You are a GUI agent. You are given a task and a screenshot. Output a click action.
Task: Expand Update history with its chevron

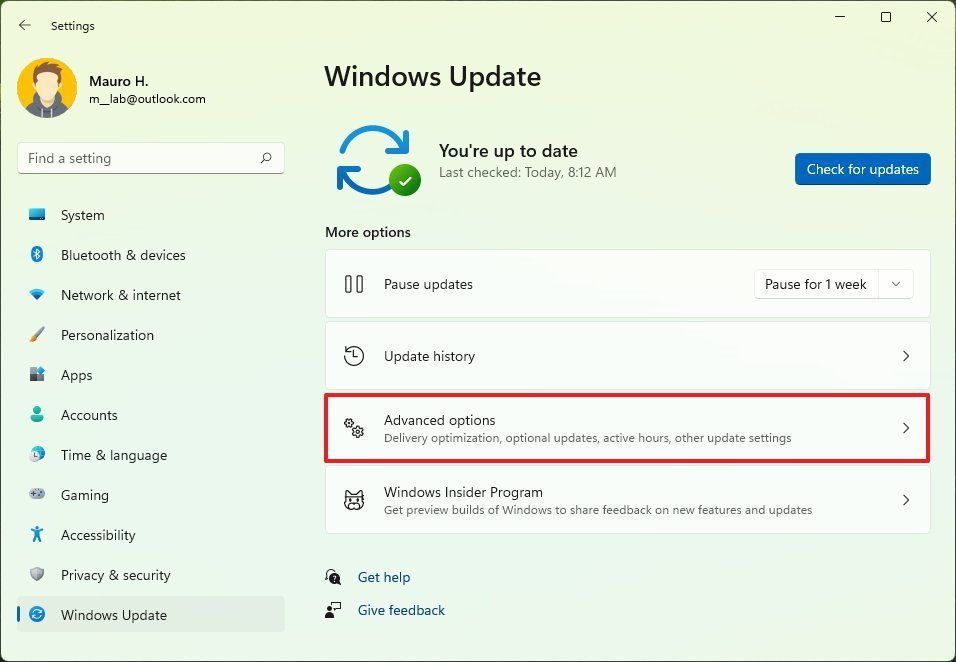[x=906, y=355]
